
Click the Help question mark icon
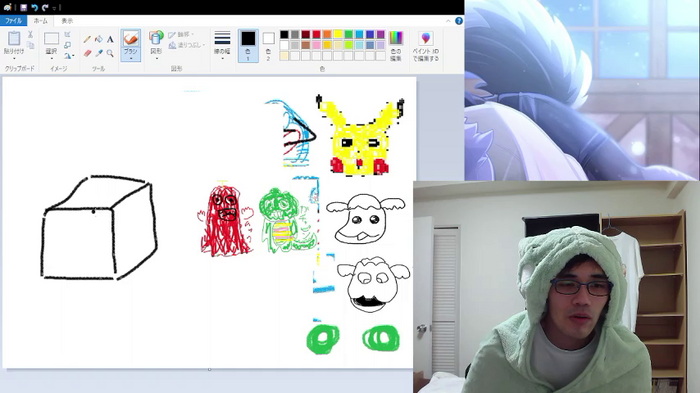click(458, 21)
